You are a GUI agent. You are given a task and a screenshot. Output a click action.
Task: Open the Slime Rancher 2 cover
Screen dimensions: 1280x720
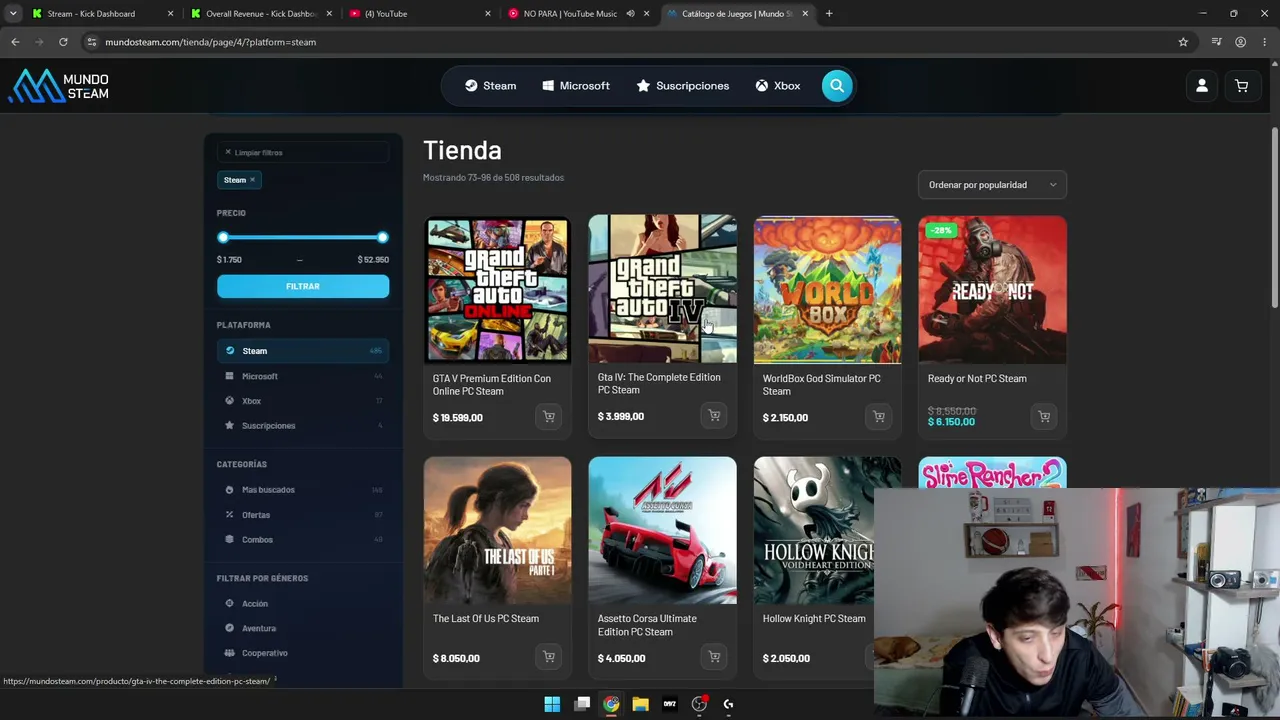click(992, 473)
